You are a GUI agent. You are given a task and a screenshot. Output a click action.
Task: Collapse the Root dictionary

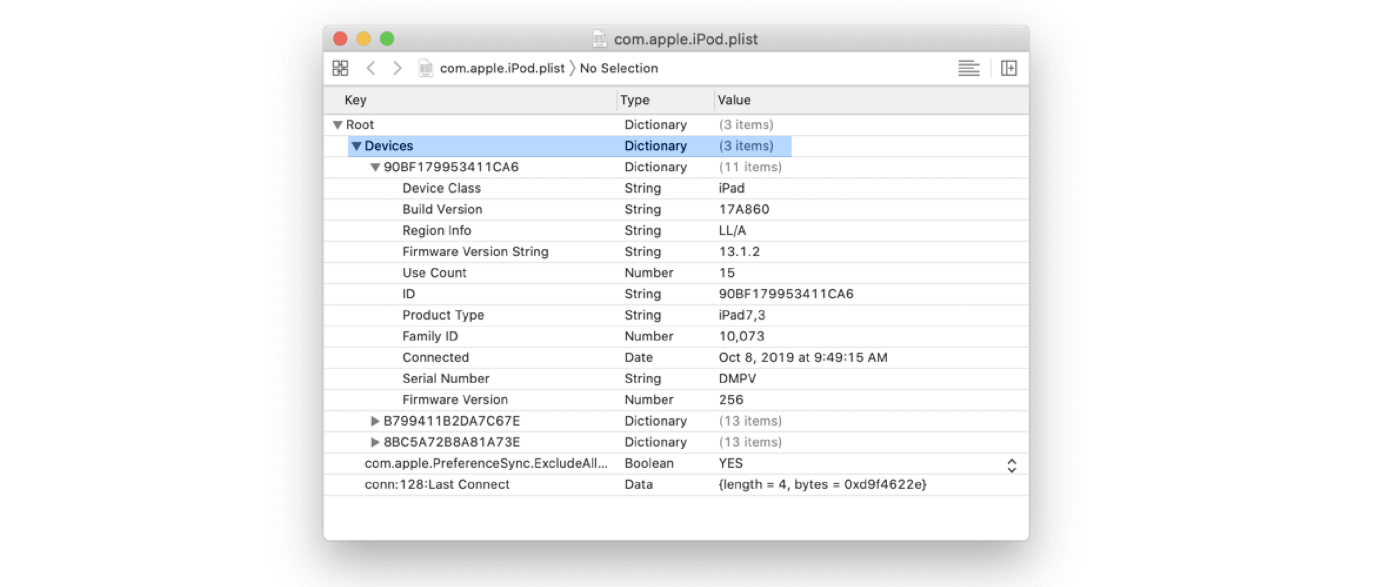click(338, 124)
